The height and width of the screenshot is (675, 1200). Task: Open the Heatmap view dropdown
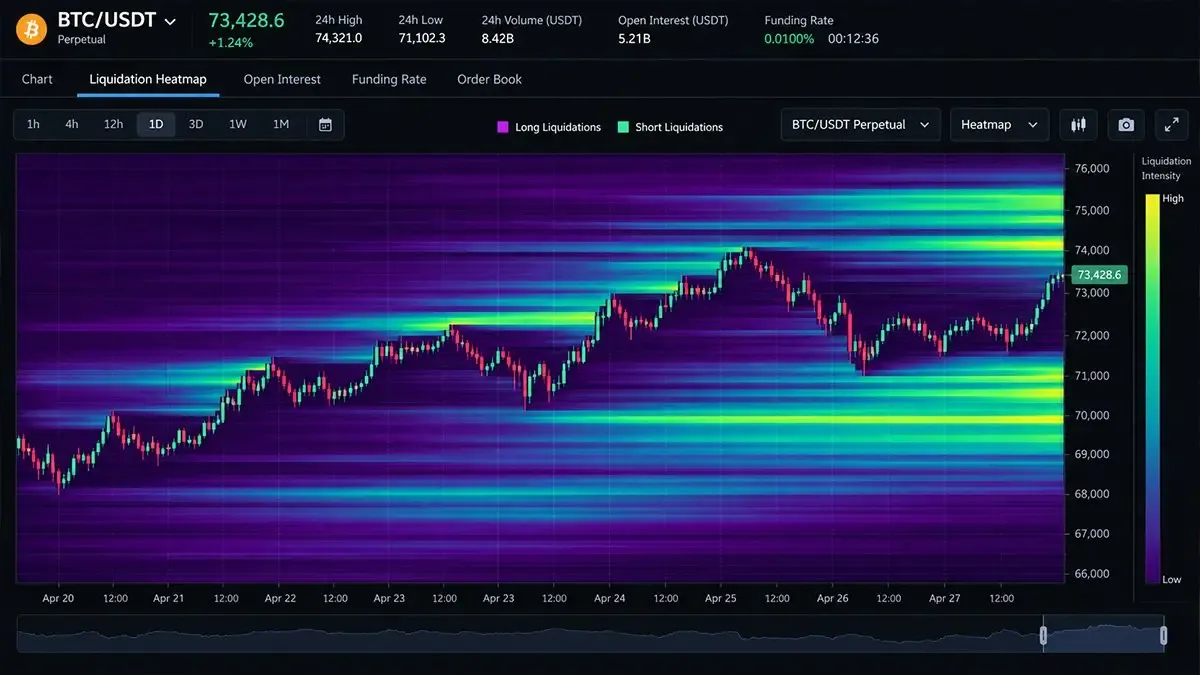coord(999,125)
